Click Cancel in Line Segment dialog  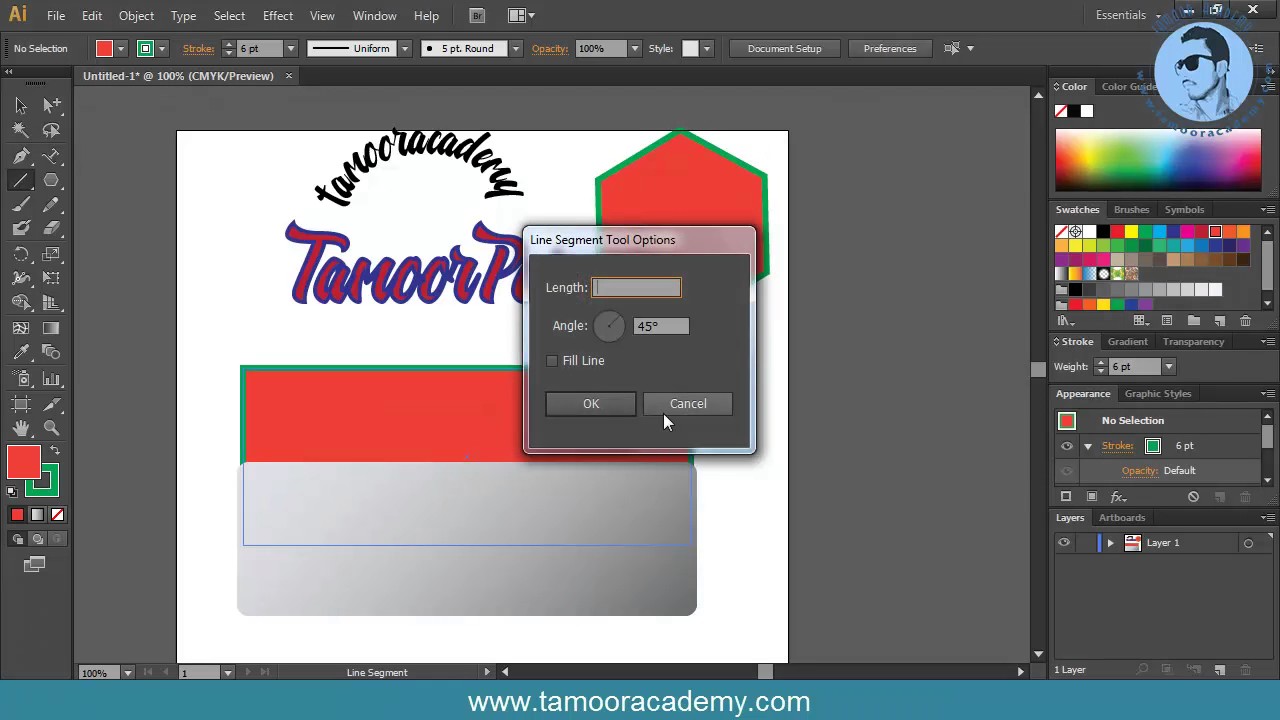pos(688,404)
